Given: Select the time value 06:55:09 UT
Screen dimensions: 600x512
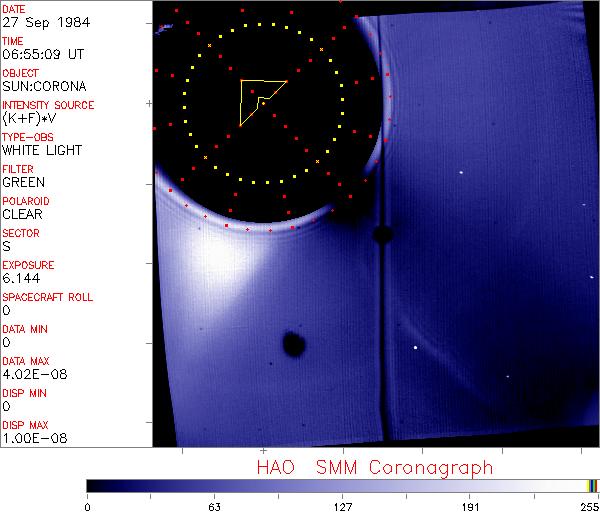Looking at the screenshot, I should [x=41, y=54].
